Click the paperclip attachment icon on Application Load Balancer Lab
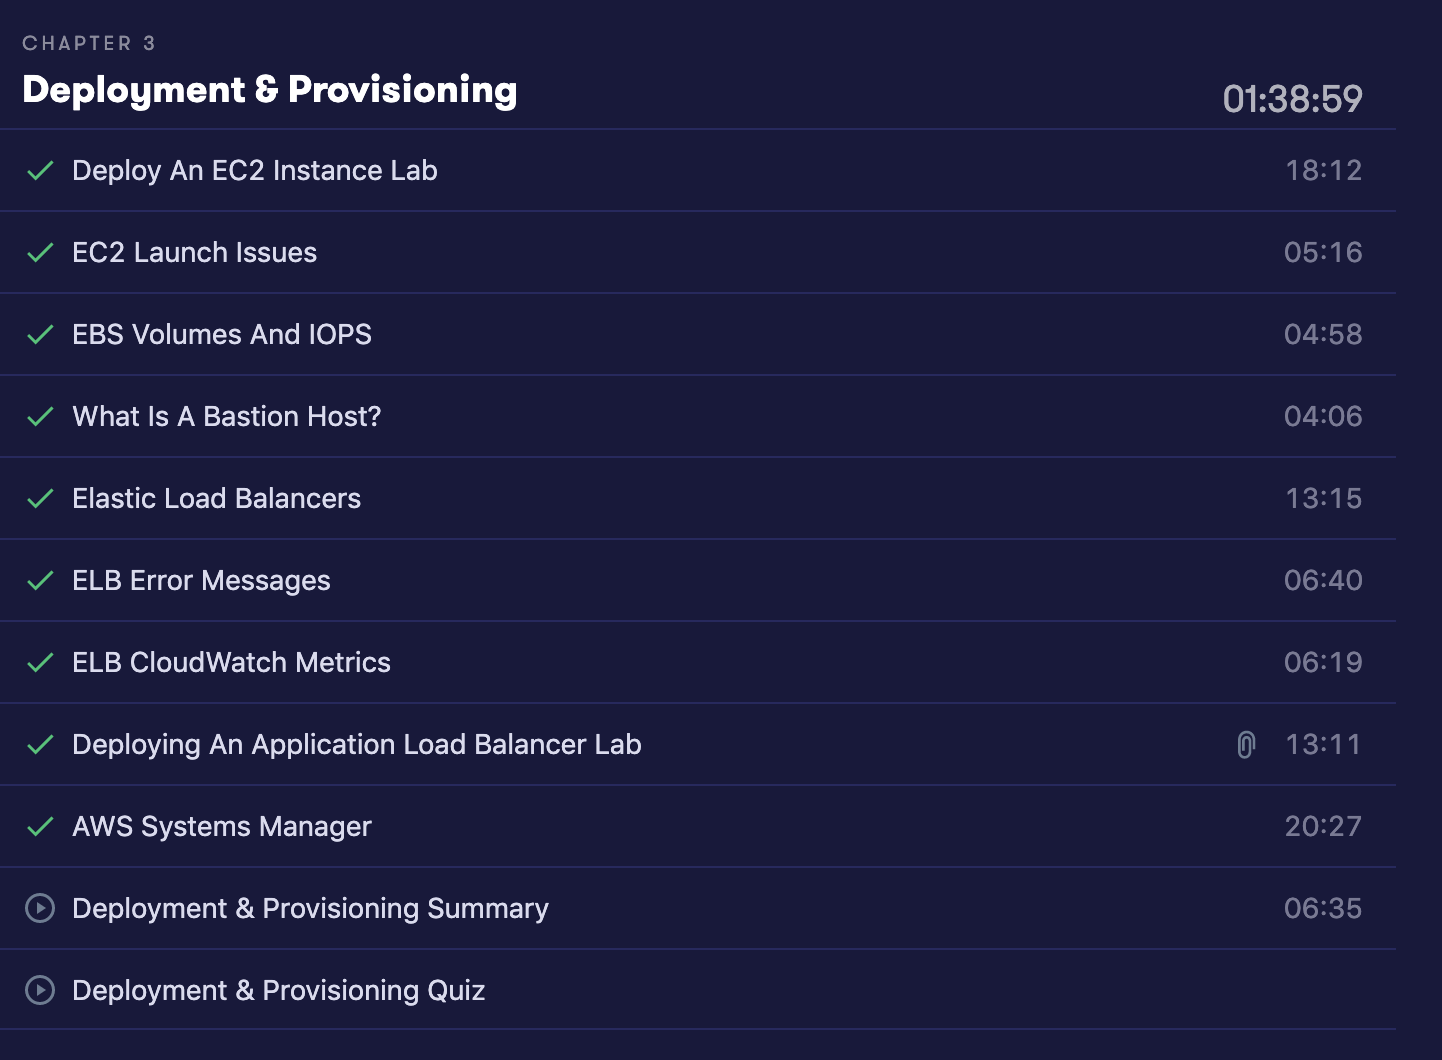1442x1060 pixels. (x=1246, y=744)
